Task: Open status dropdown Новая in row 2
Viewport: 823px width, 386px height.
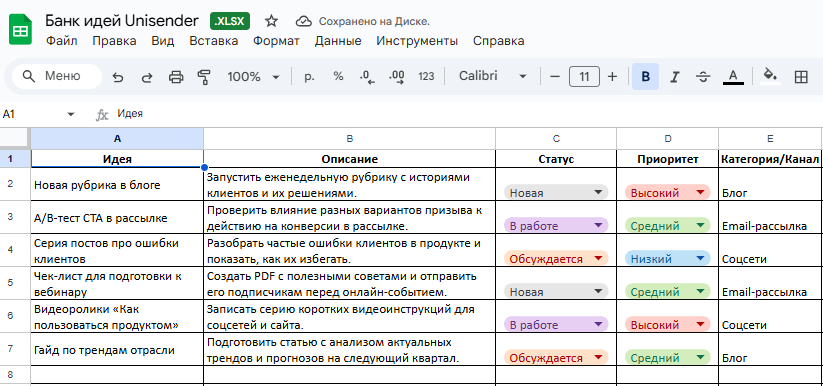Action: (x=556, y=193)
